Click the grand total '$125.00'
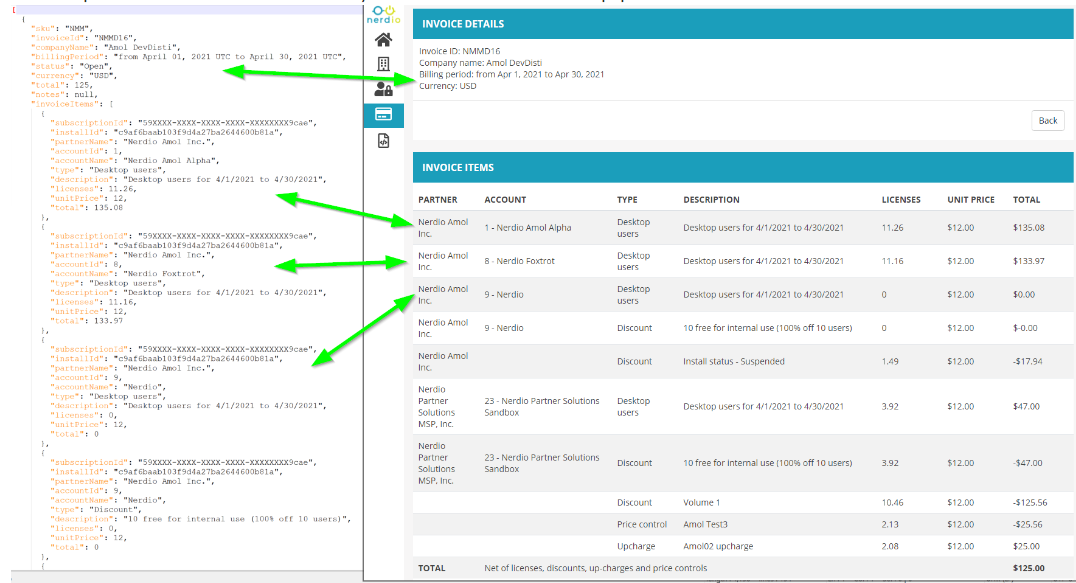The width and height of the screenshot is (1076, 583). pyautogui.click(x=1029, y=568)
